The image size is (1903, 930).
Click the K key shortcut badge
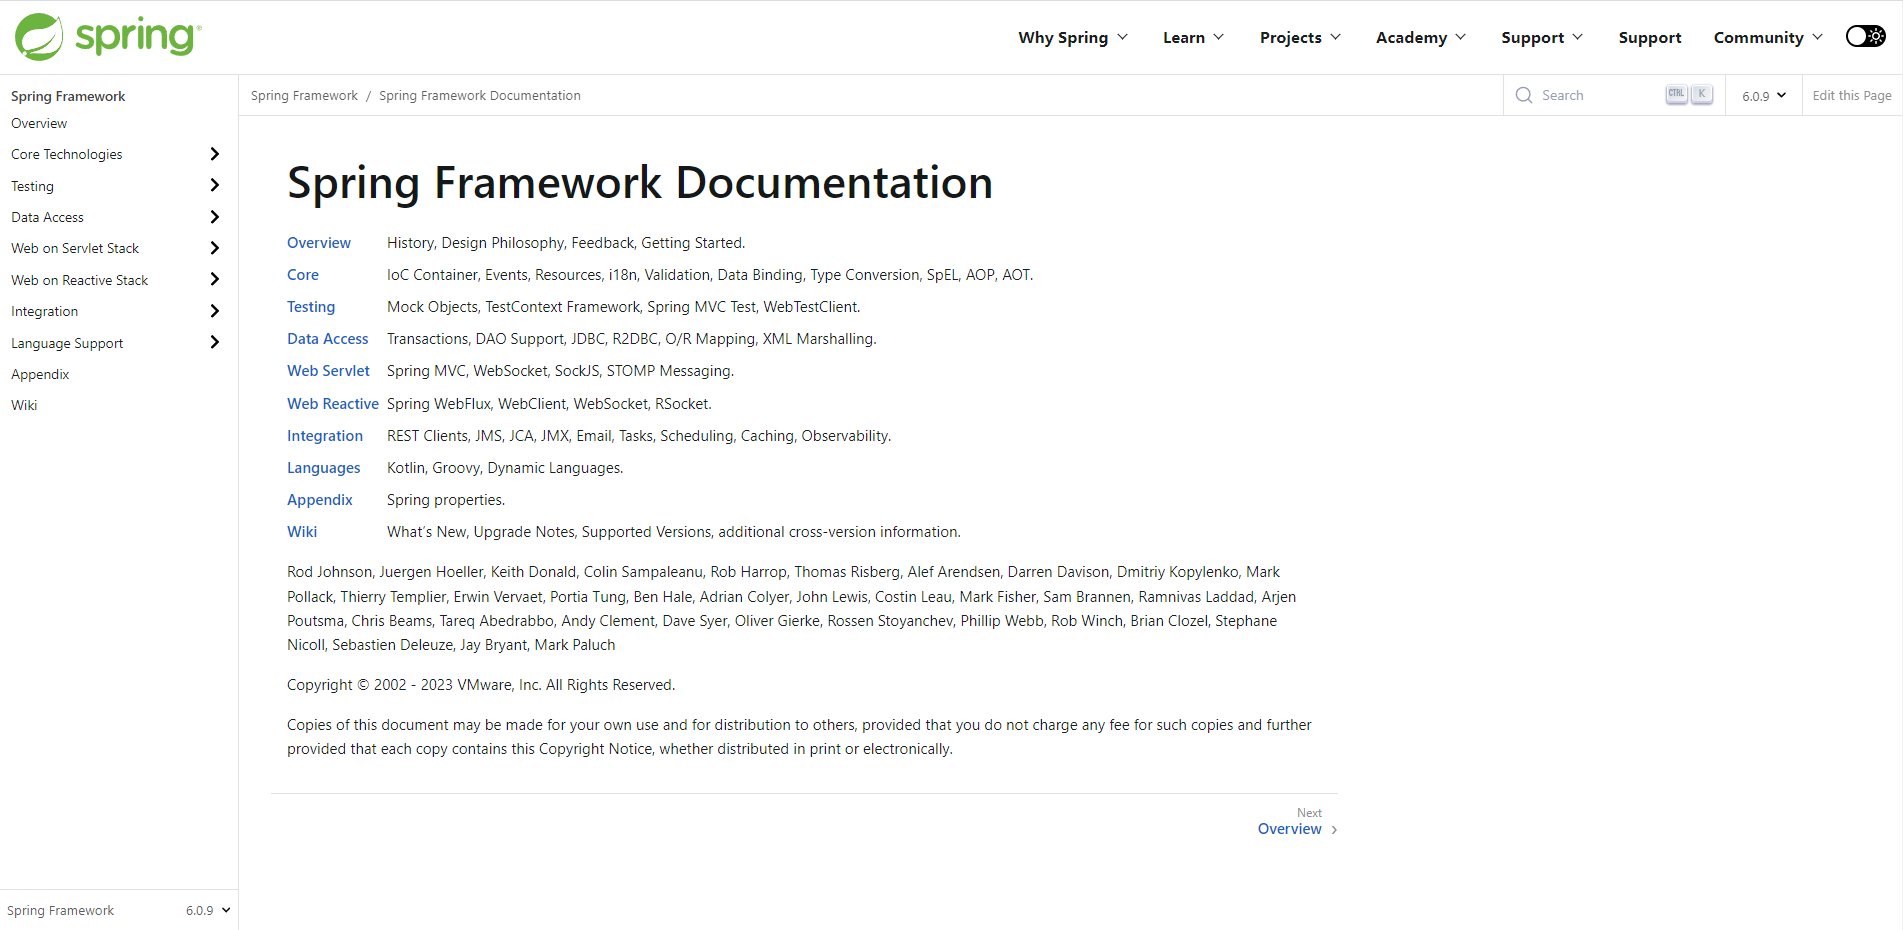coord(1701,94)
